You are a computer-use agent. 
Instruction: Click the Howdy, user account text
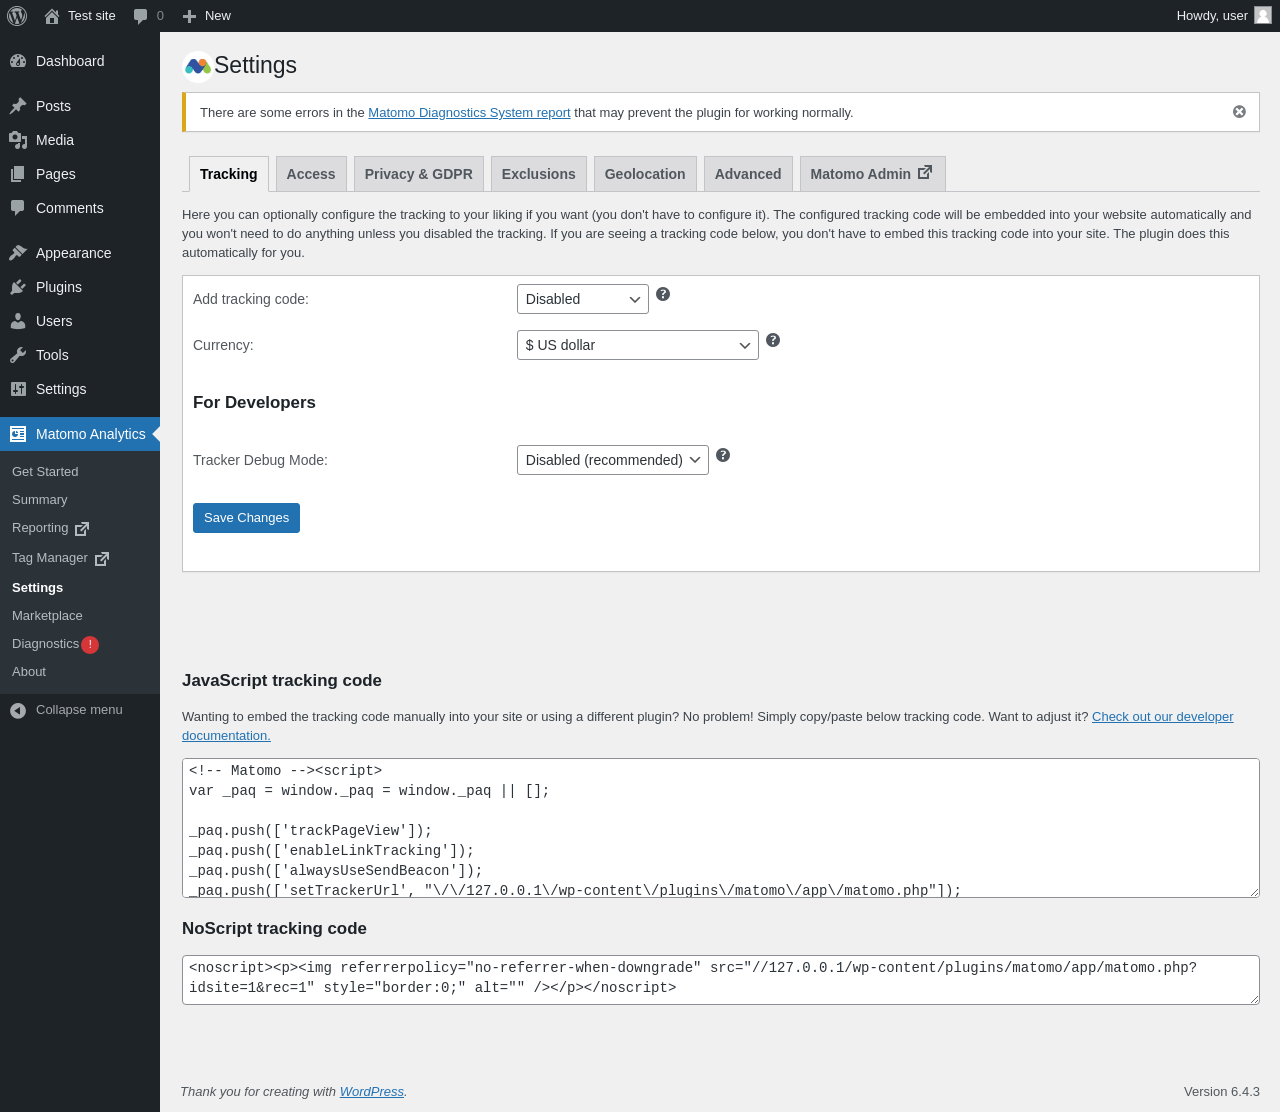[1212, 16]
